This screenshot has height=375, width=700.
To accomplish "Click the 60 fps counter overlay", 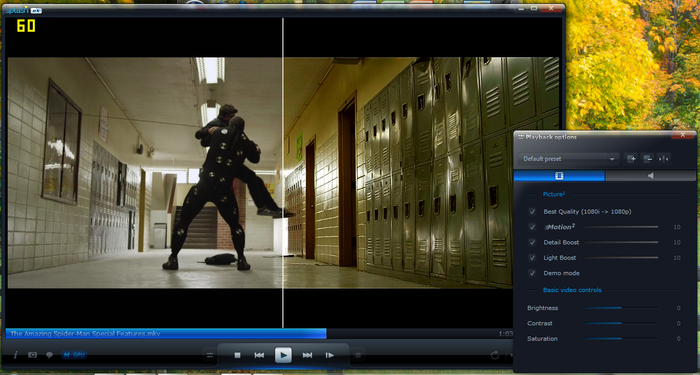I will [26, 26].
